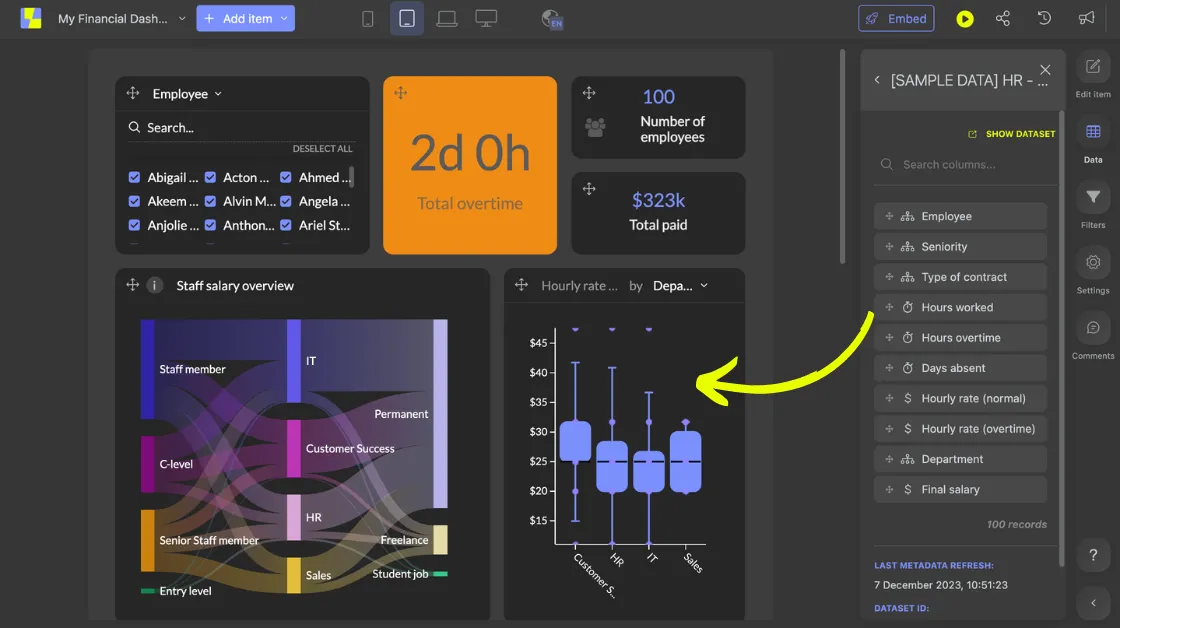Expand the Add item dropdown arrow
Screen dimensions: 1200x628
(x=284, y=18)
